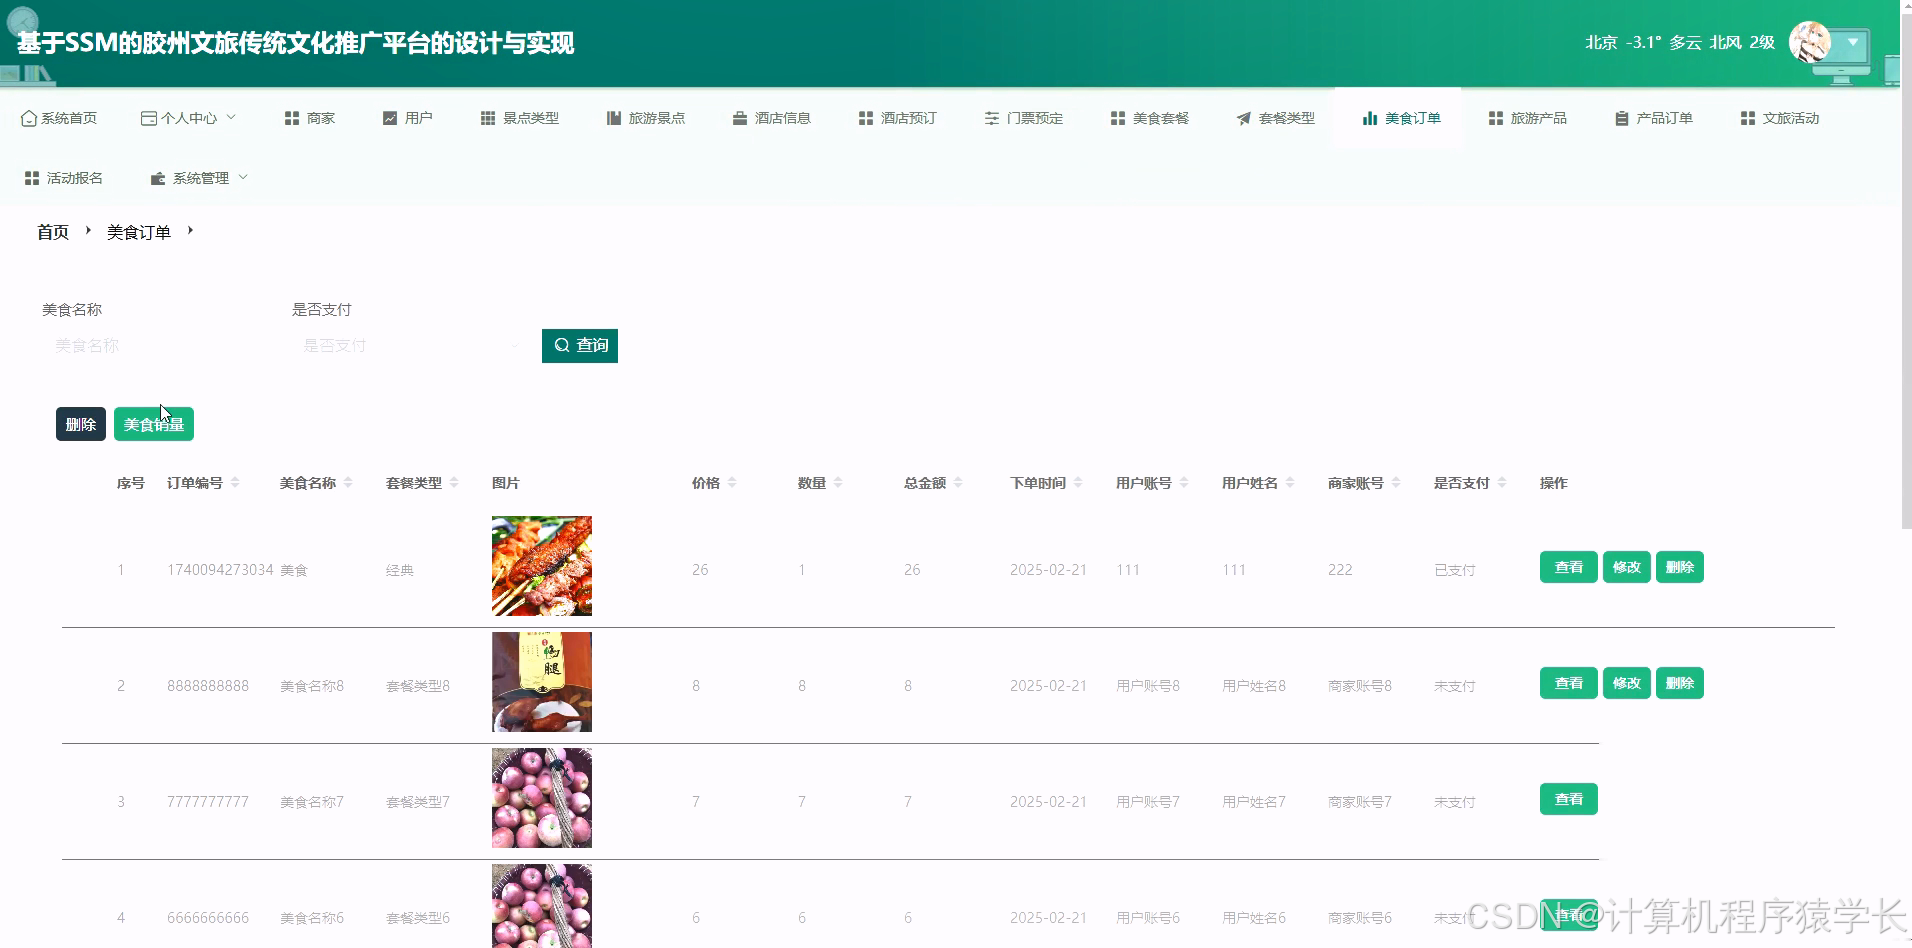The height and width of the screenshot is (948, 1912).
Task: Click the 美食销量 button
Action: 153,423
